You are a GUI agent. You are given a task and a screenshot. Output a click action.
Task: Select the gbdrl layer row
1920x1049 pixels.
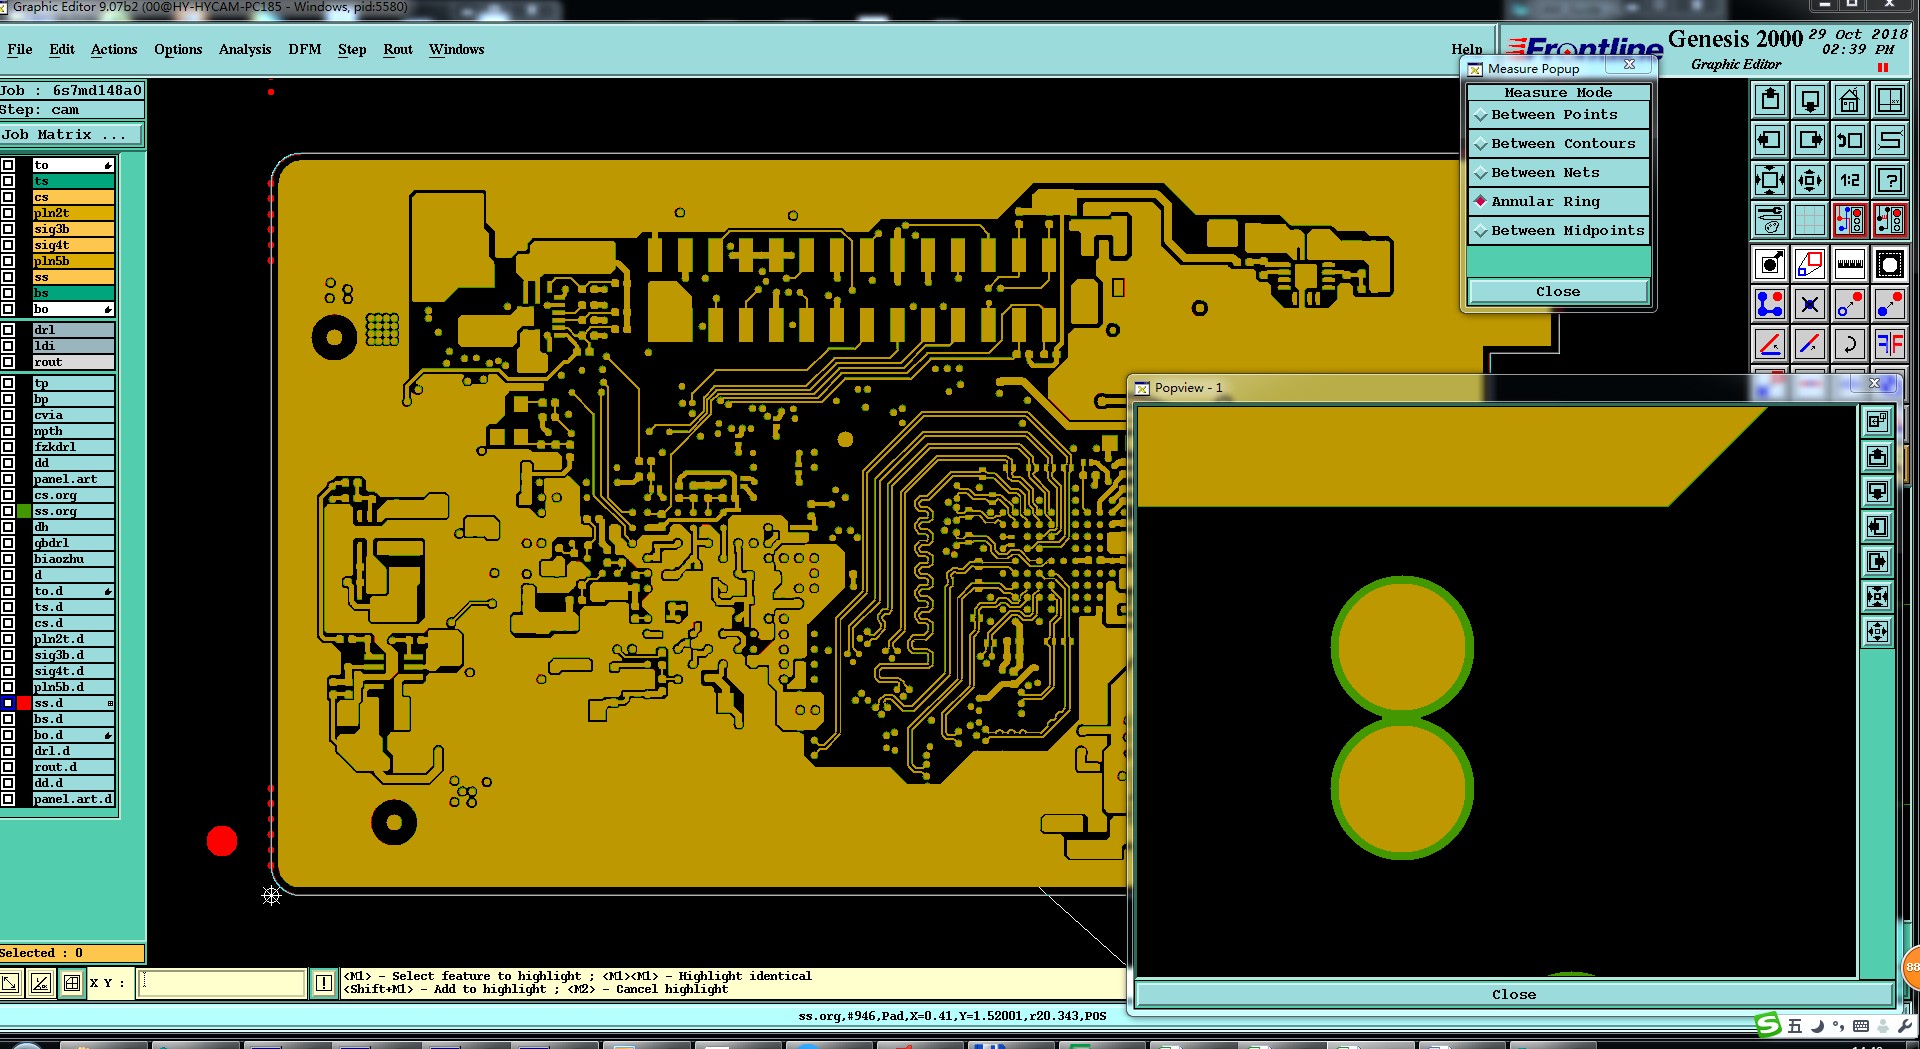pos(74,543)
